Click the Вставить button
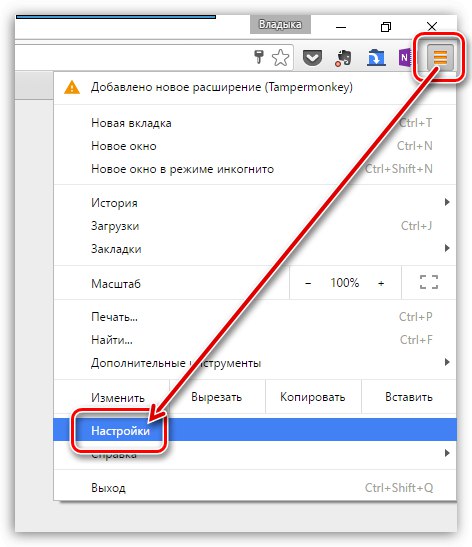Viewport: 472px width, 547px height. tap(409, 397)
